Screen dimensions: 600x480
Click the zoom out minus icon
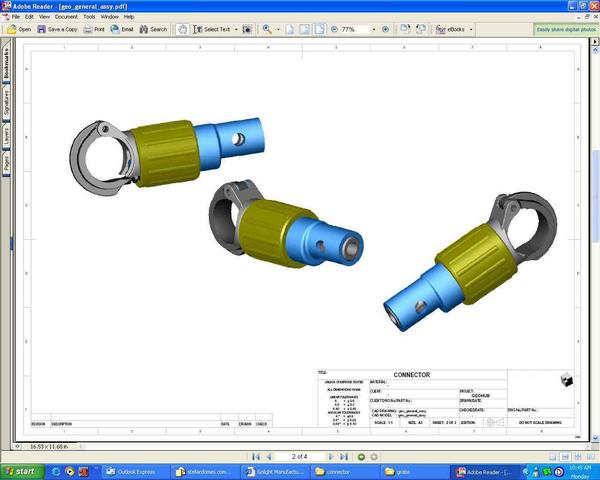coord(334,29)
